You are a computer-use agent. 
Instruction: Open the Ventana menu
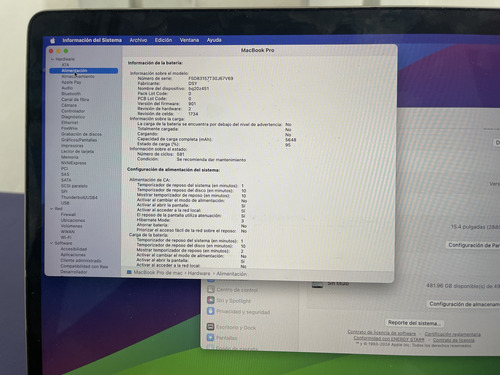point(189,40)
